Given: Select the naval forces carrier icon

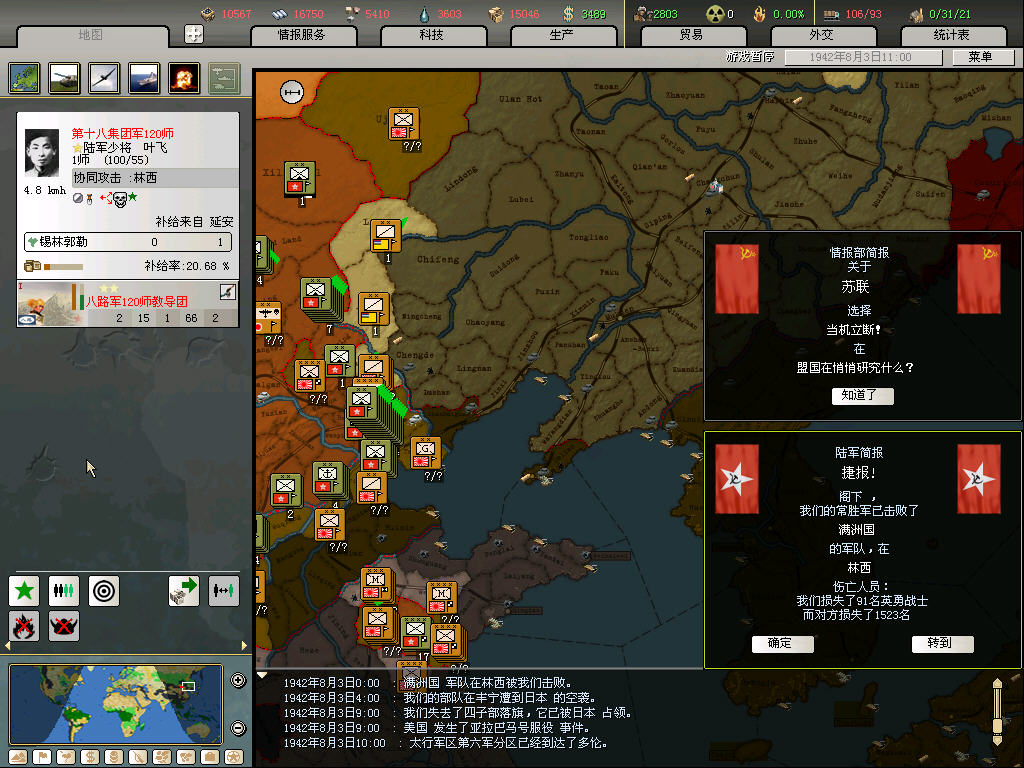Looking at the screenshot, I should (144, 78).
